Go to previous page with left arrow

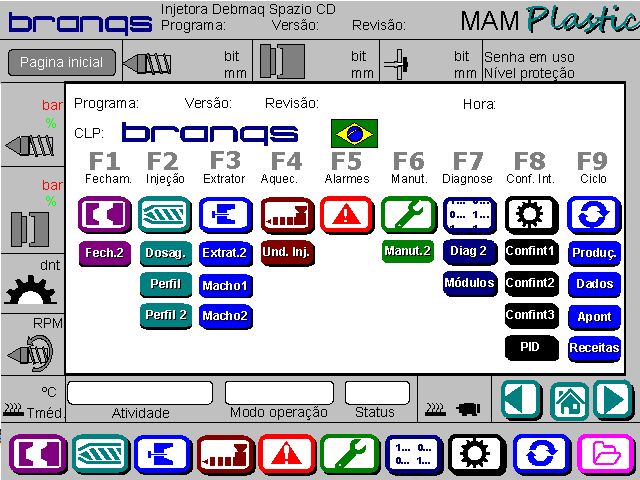pyautogui.click(x=522, y=401)
